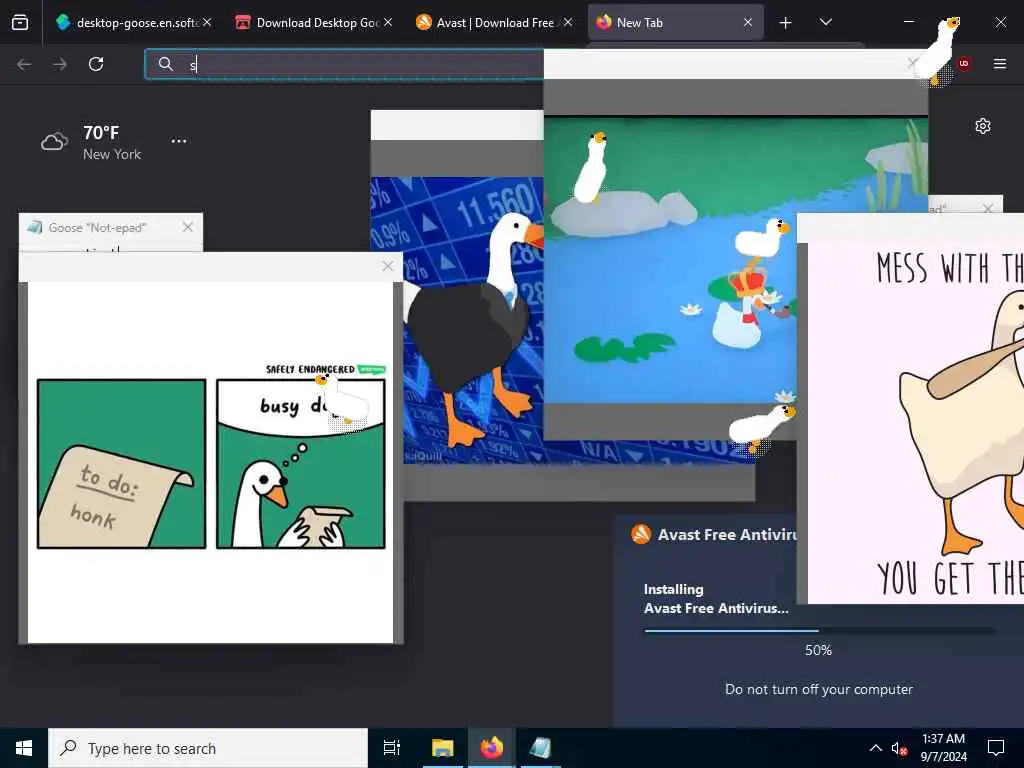1024x768 pixels.
Task: Show hidden system tray icons
Action: 876,748
